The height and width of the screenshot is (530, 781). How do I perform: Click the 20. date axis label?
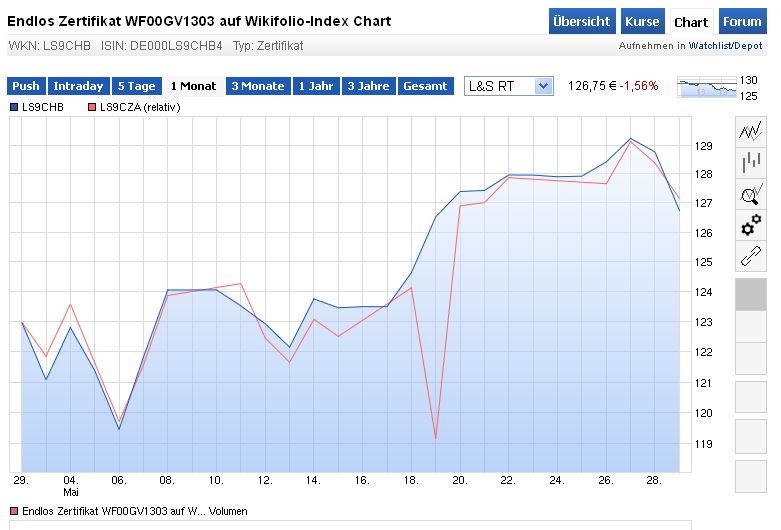[459, 480]
